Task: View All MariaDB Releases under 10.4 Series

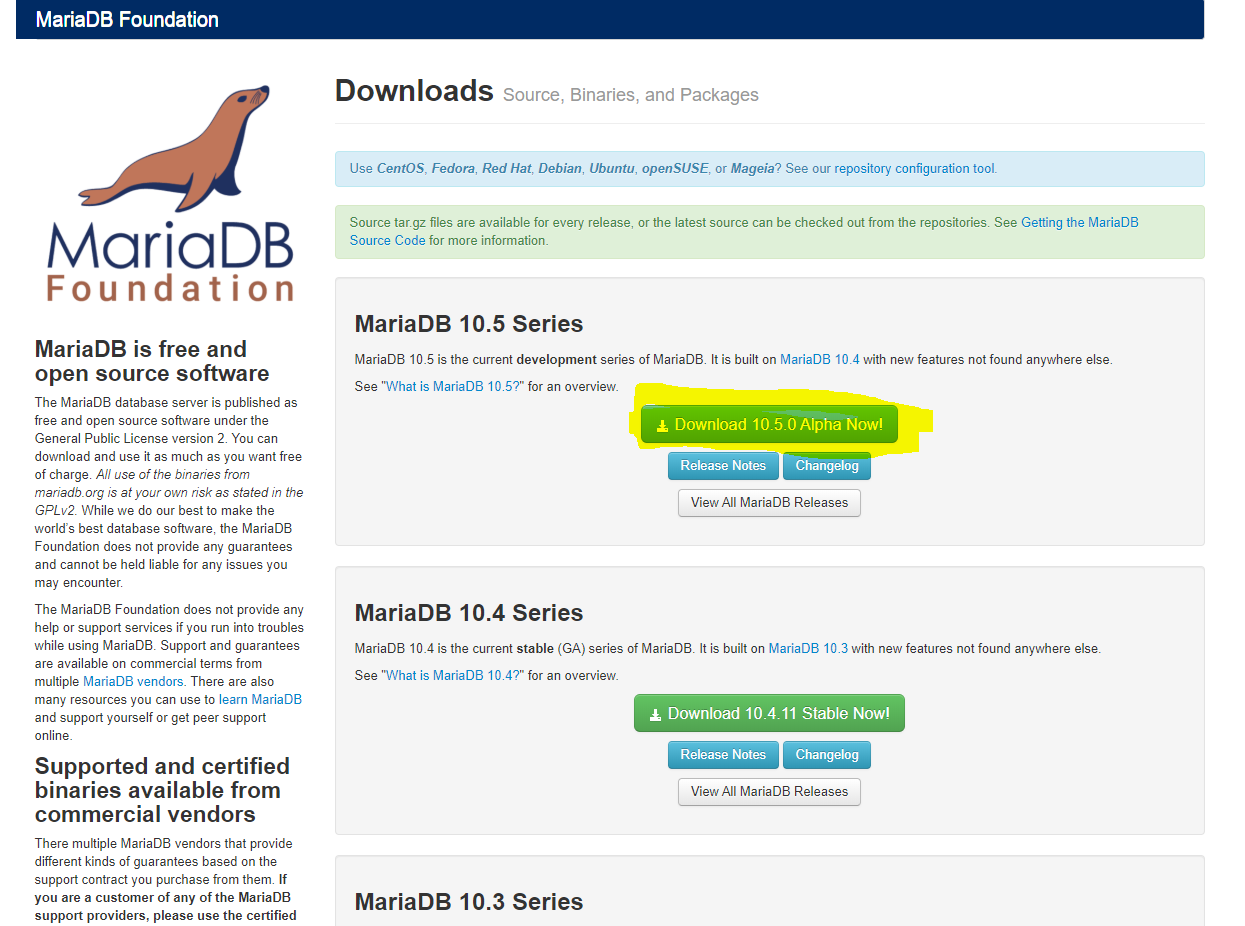Action: tap(769, 792)
